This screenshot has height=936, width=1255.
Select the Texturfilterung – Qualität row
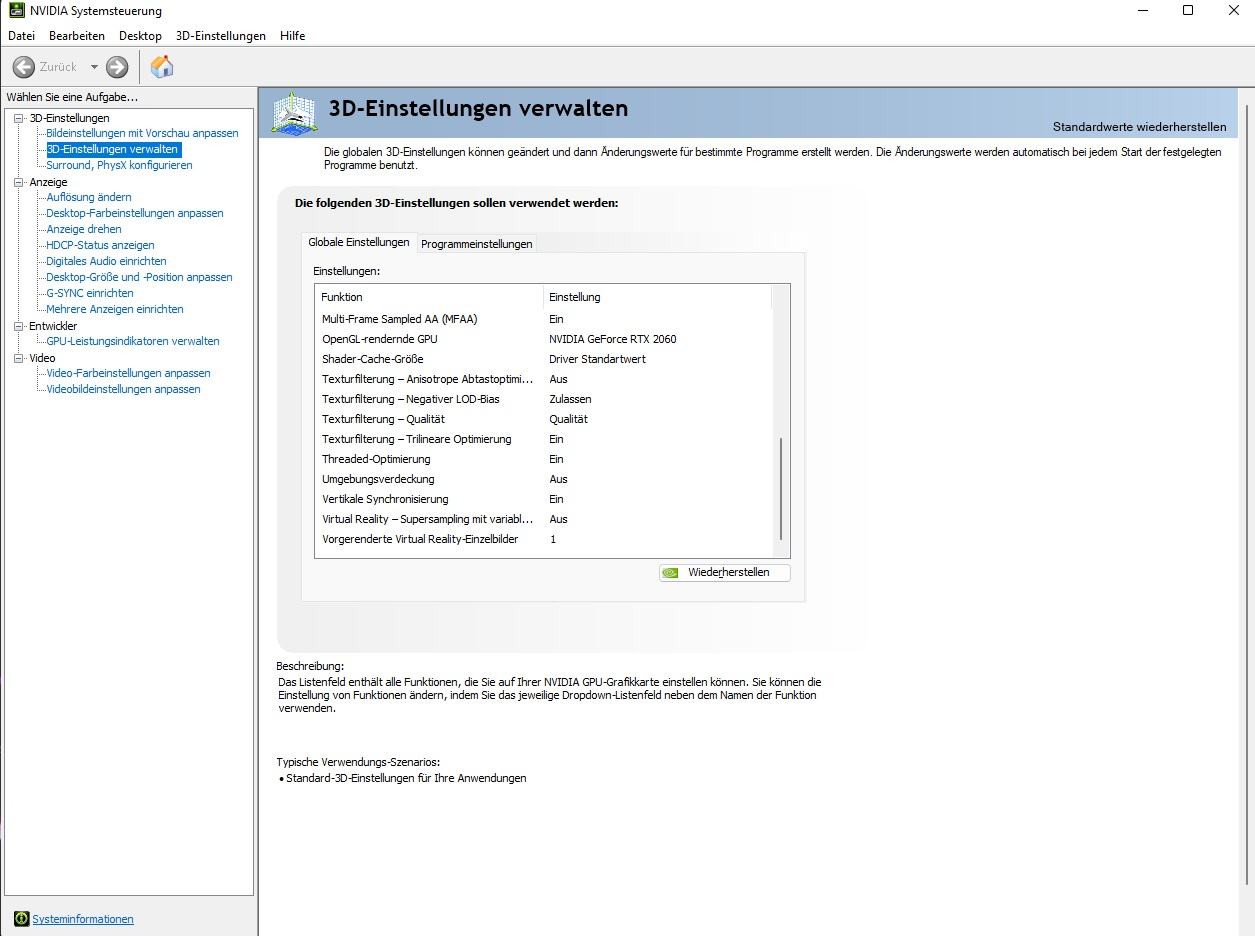pos(544,419)
